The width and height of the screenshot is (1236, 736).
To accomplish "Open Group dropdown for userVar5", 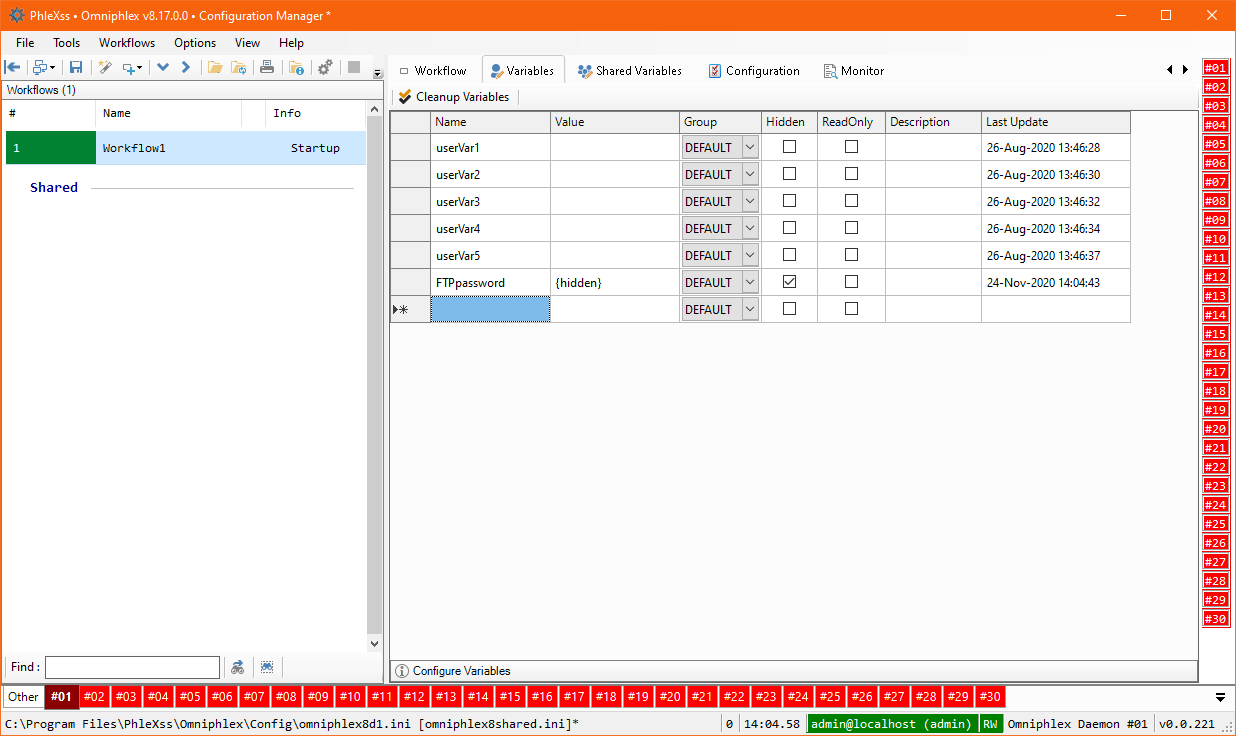I will [x=749, y=255].
